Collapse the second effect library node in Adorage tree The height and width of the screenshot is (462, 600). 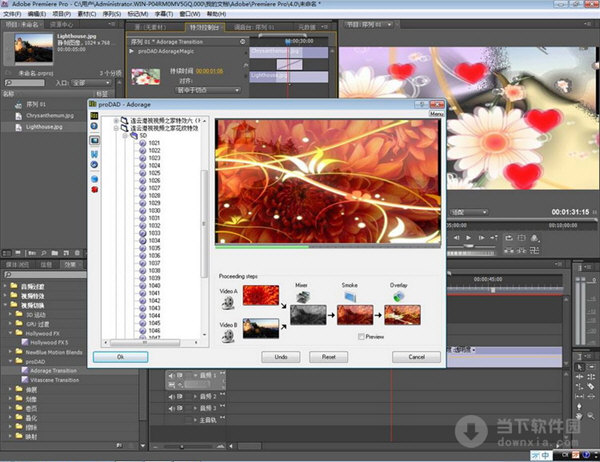(116, 128)
